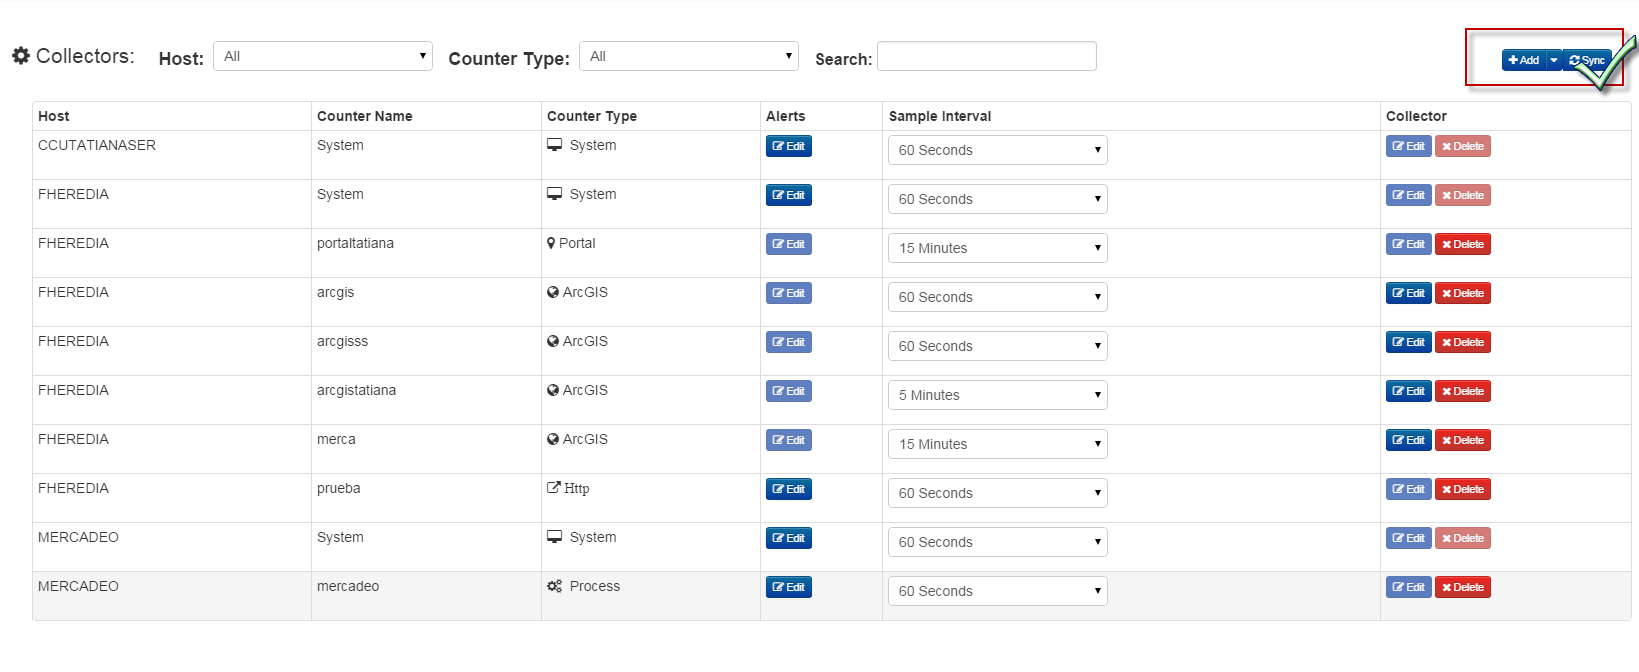Click the Add collector button

pyautogui.click(x=1524, y=60)
